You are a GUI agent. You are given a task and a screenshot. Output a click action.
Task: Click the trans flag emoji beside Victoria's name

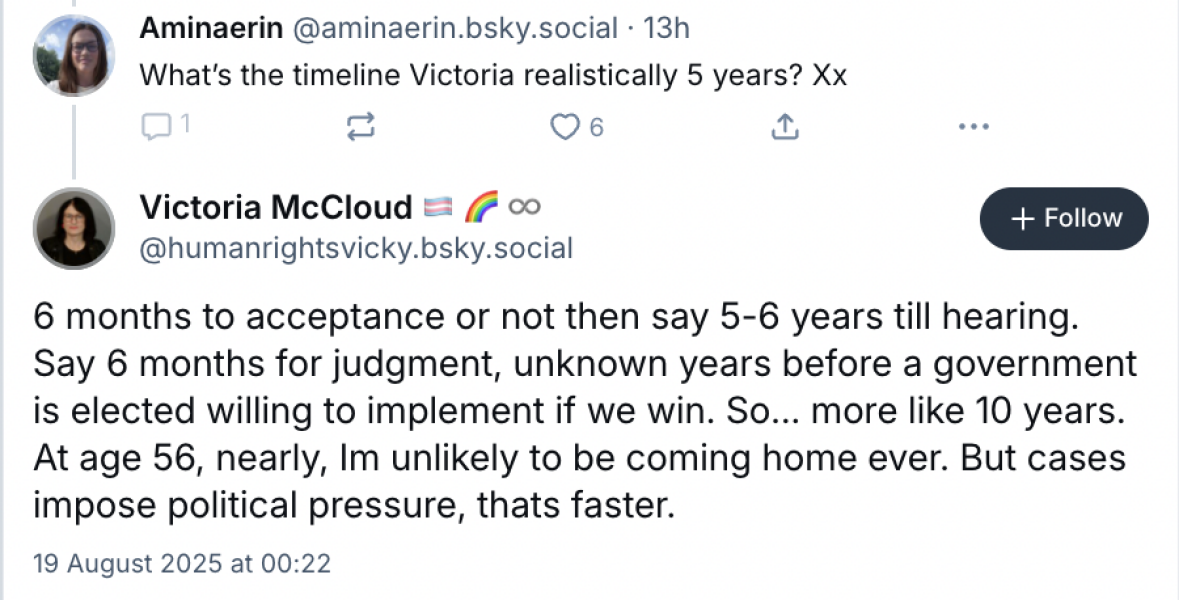pyautogui.click(x=439, y=207)
